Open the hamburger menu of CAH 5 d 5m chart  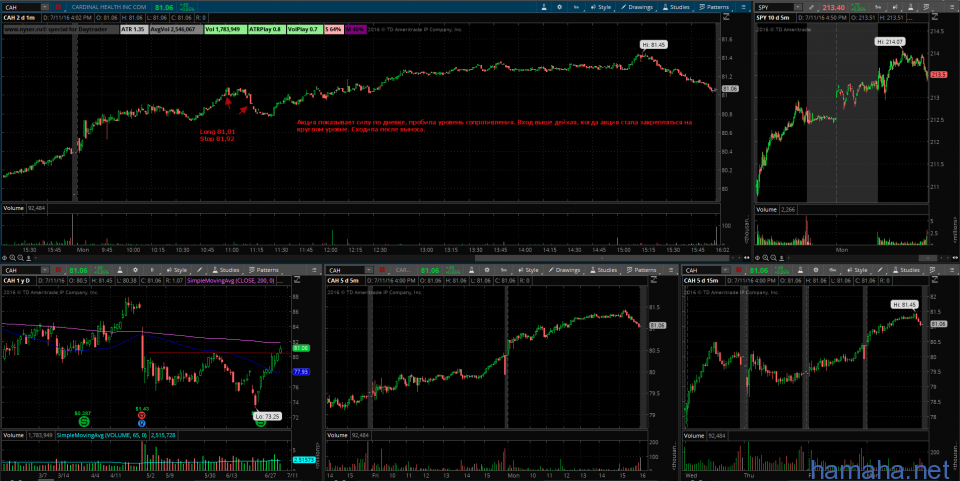coord(671,270)
